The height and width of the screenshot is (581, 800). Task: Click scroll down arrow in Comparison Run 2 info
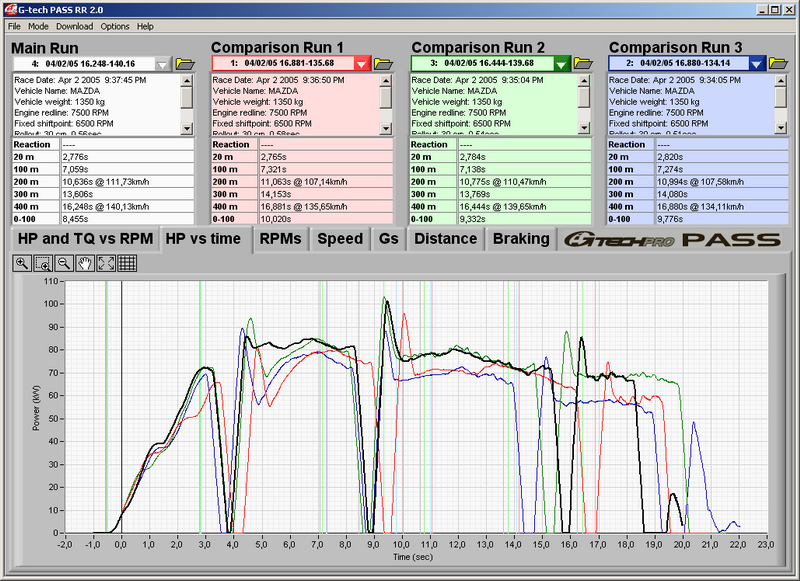tap(585, 129)
